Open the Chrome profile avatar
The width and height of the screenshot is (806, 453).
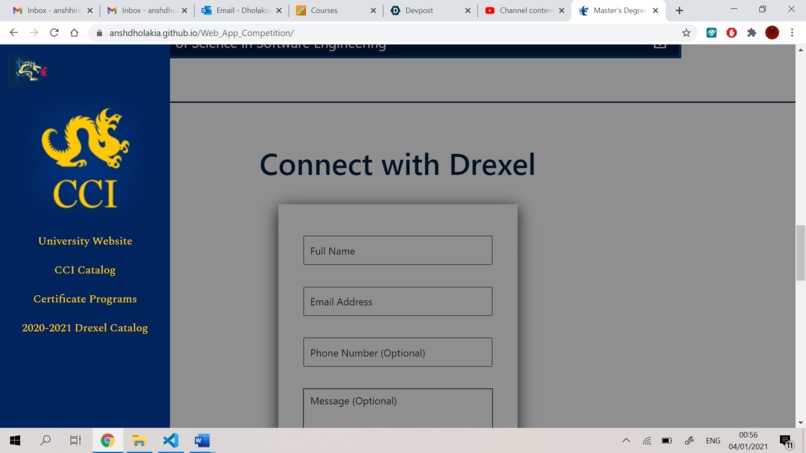[772, 32]
